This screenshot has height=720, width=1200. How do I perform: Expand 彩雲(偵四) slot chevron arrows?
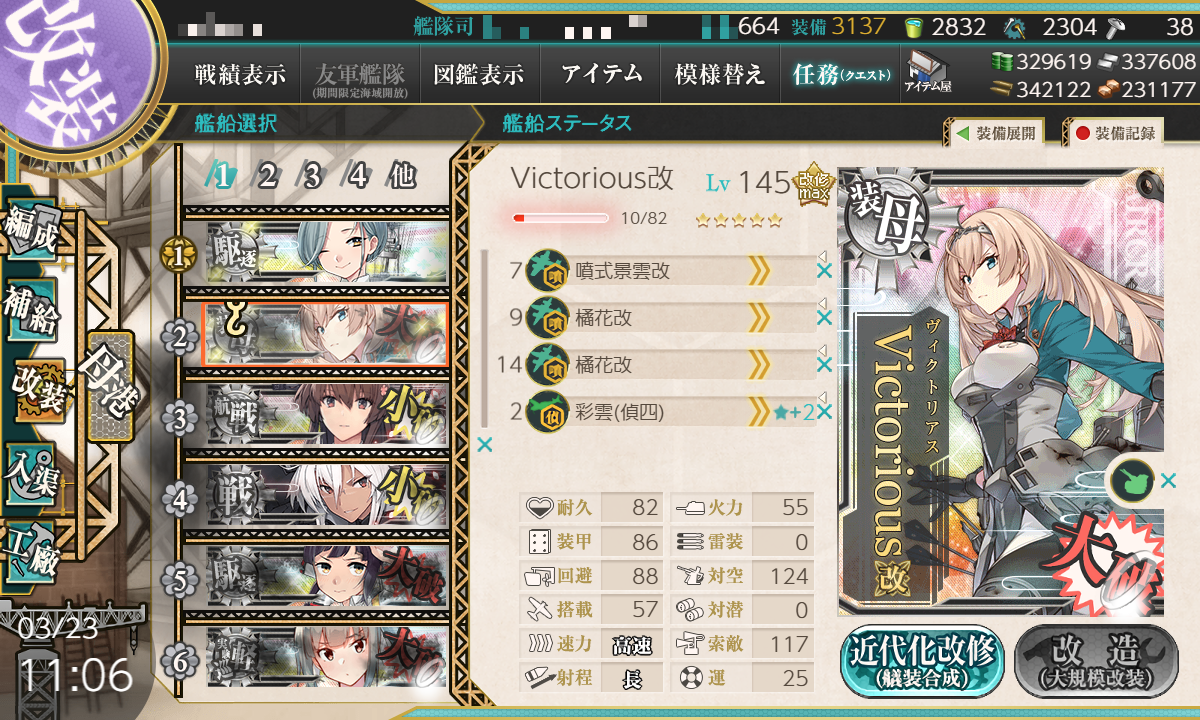(759, 411)
